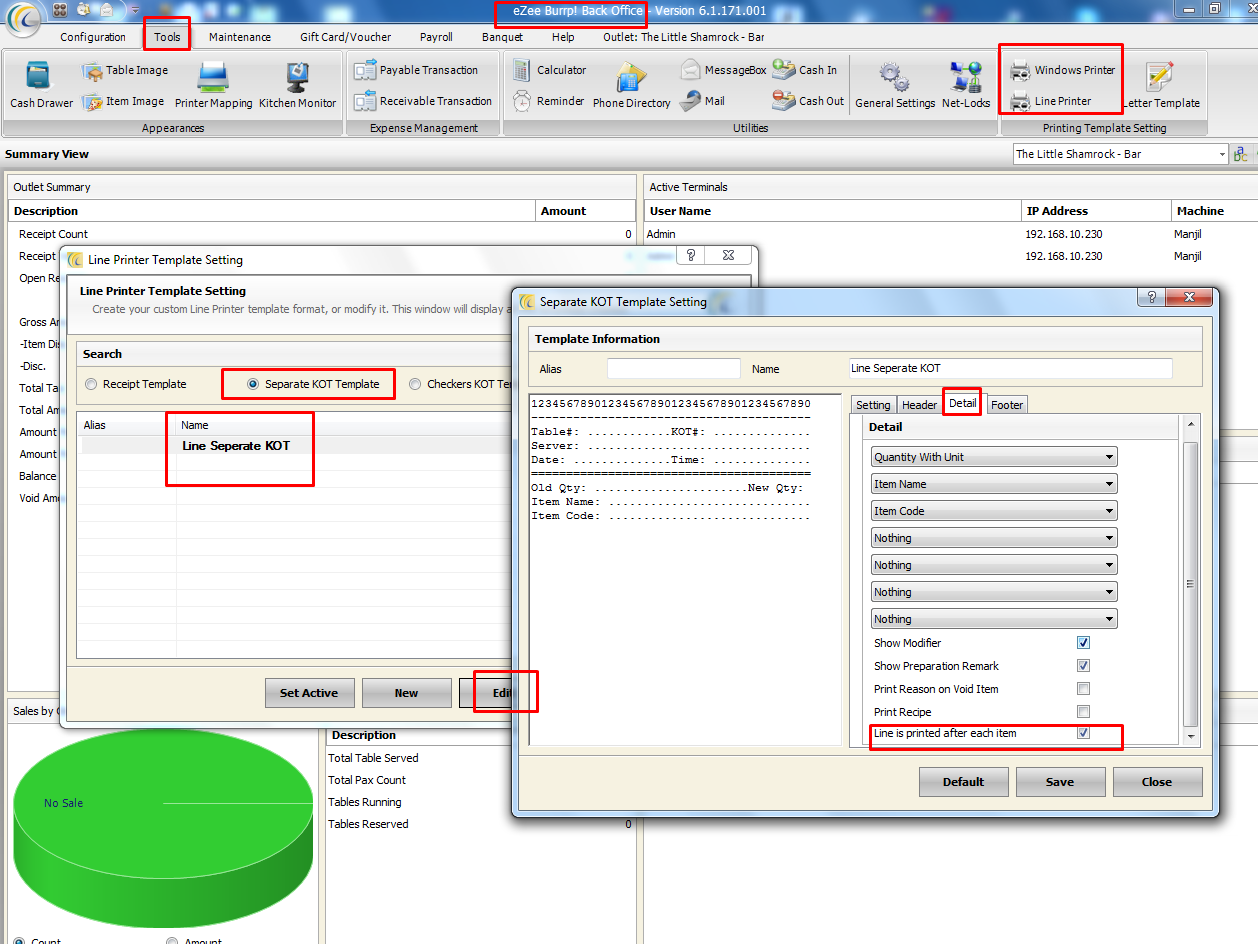Toggle Line is printed after each item
Screen dimensions: 1258x944
tap(1083, 734)
